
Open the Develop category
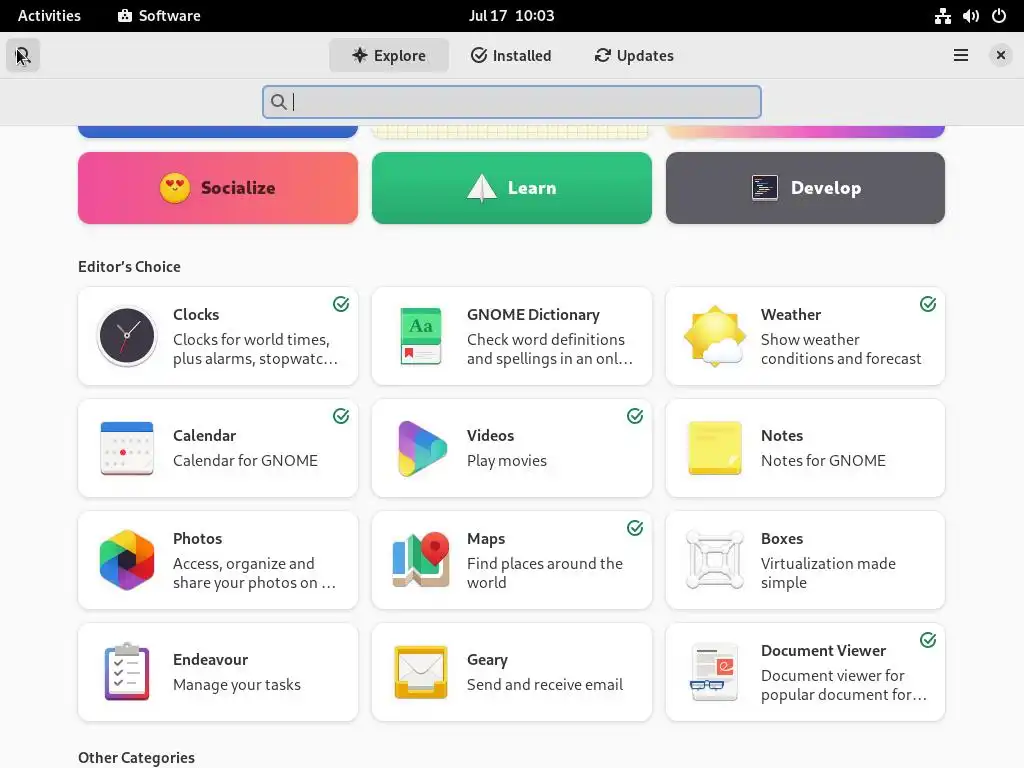point(805,188)
